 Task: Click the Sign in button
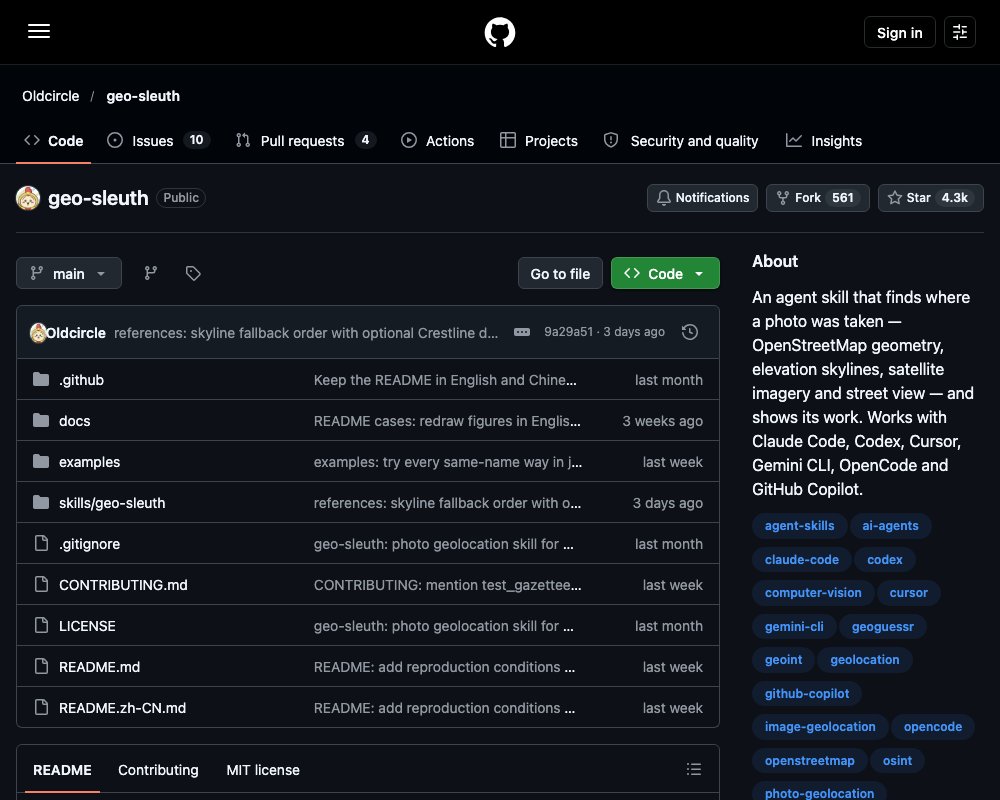tap(899, 32)
